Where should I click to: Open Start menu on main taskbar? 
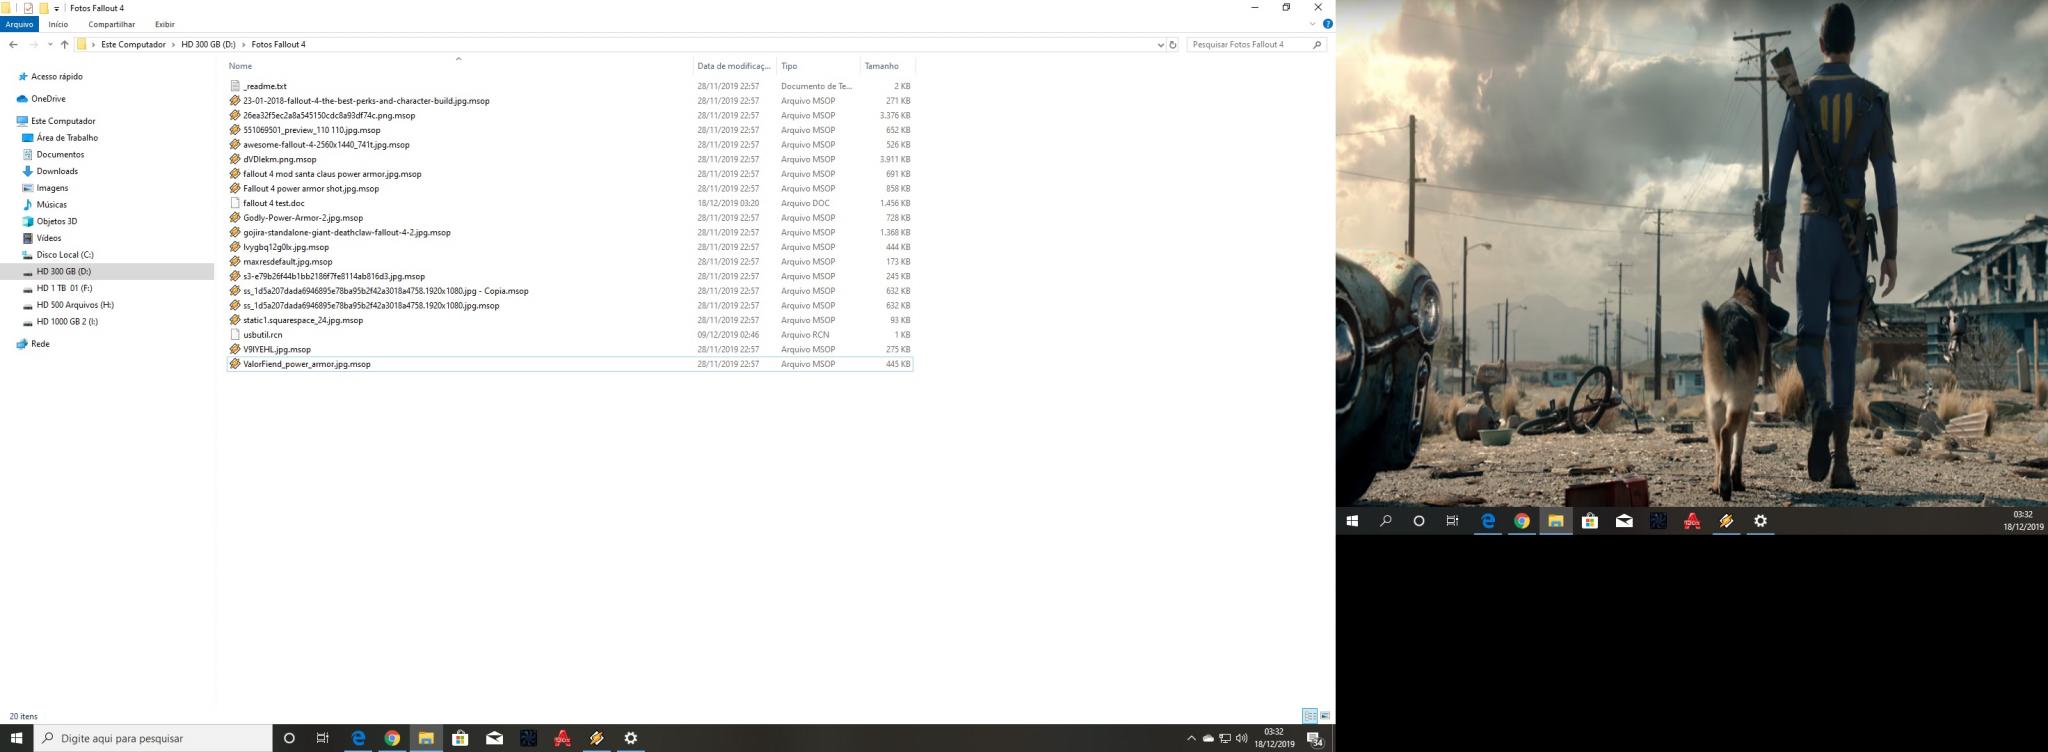[16, 738]
